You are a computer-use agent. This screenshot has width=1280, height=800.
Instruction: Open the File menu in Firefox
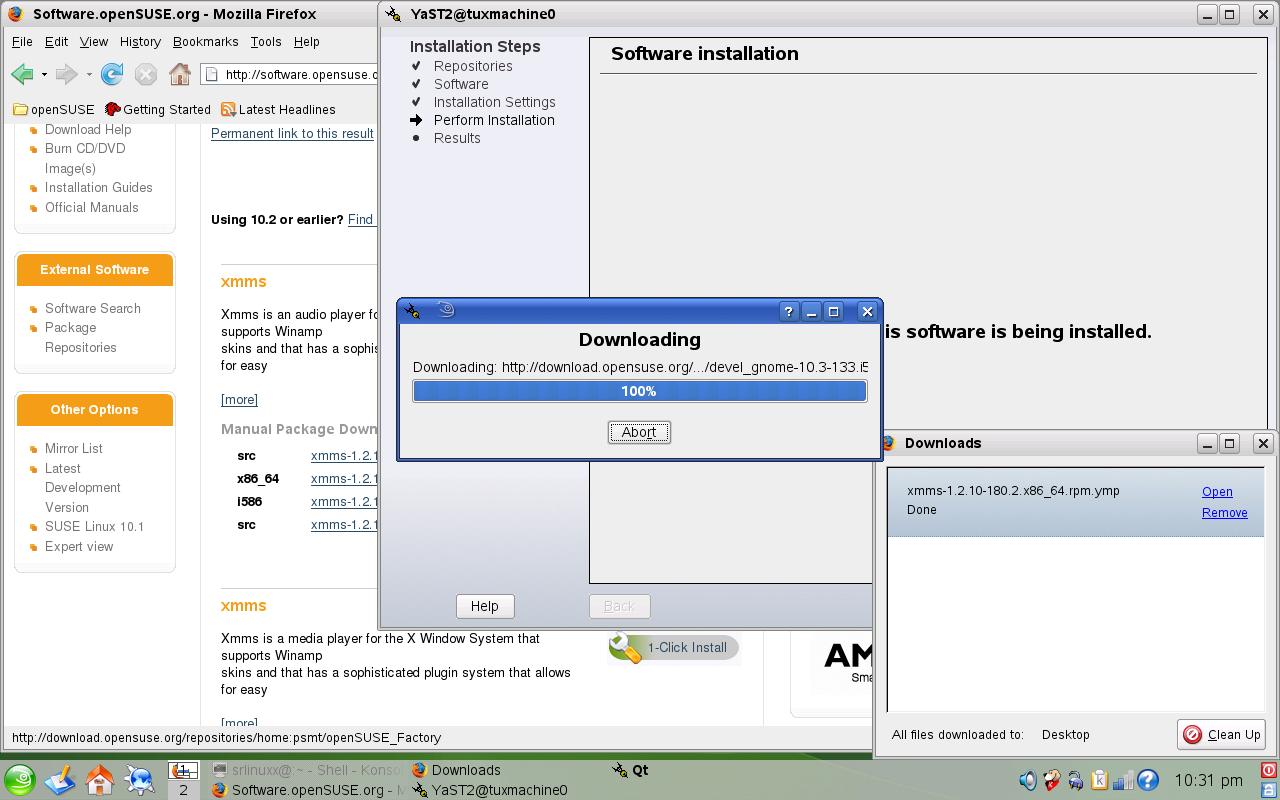click(x=22, y=42)
